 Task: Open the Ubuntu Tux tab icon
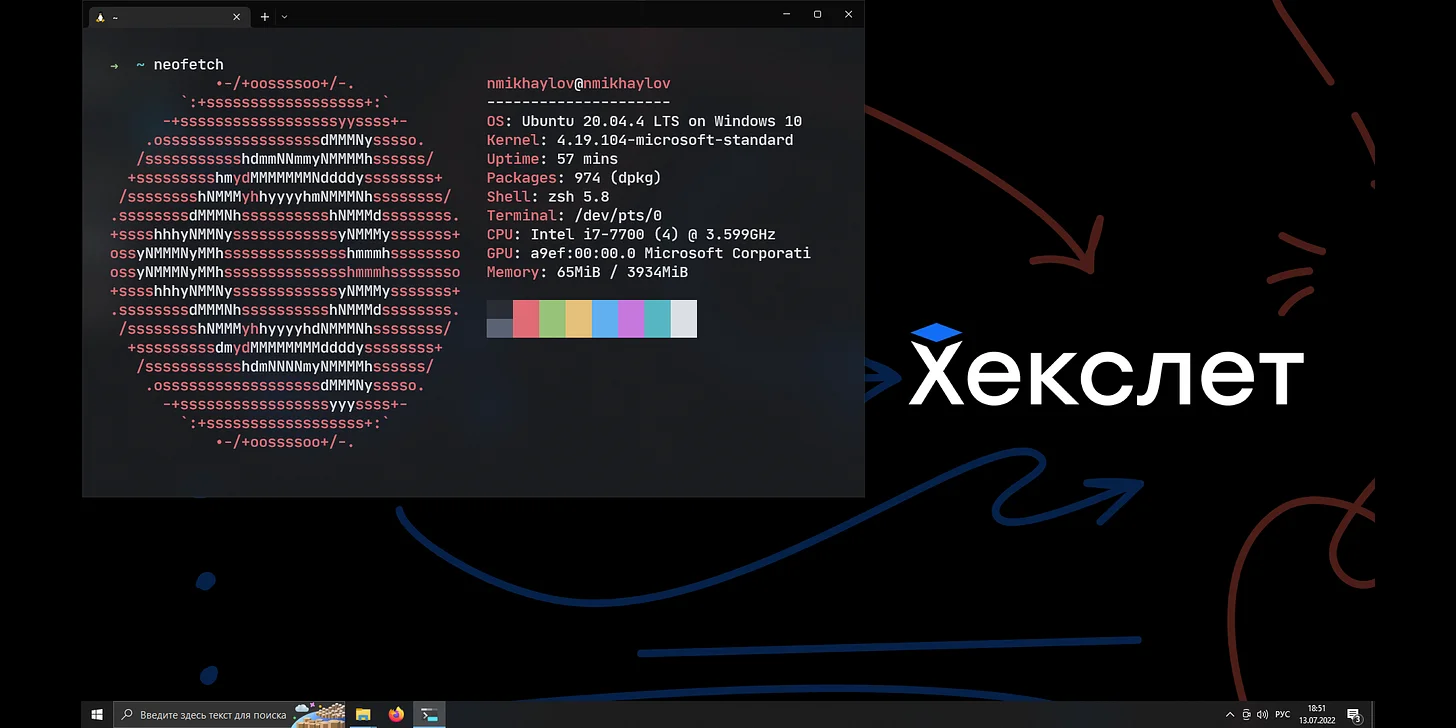pyautogui.click(x=100, y=17)
